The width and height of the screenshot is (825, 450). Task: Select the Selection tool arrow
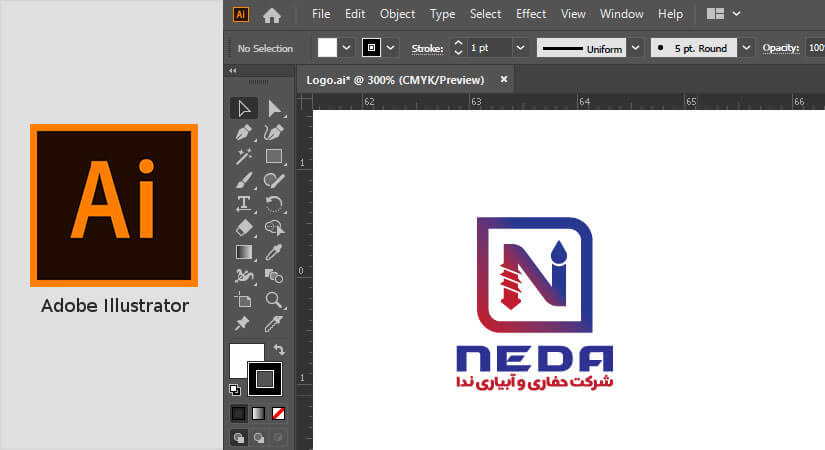pyautogui.click(x=244, y=108)
